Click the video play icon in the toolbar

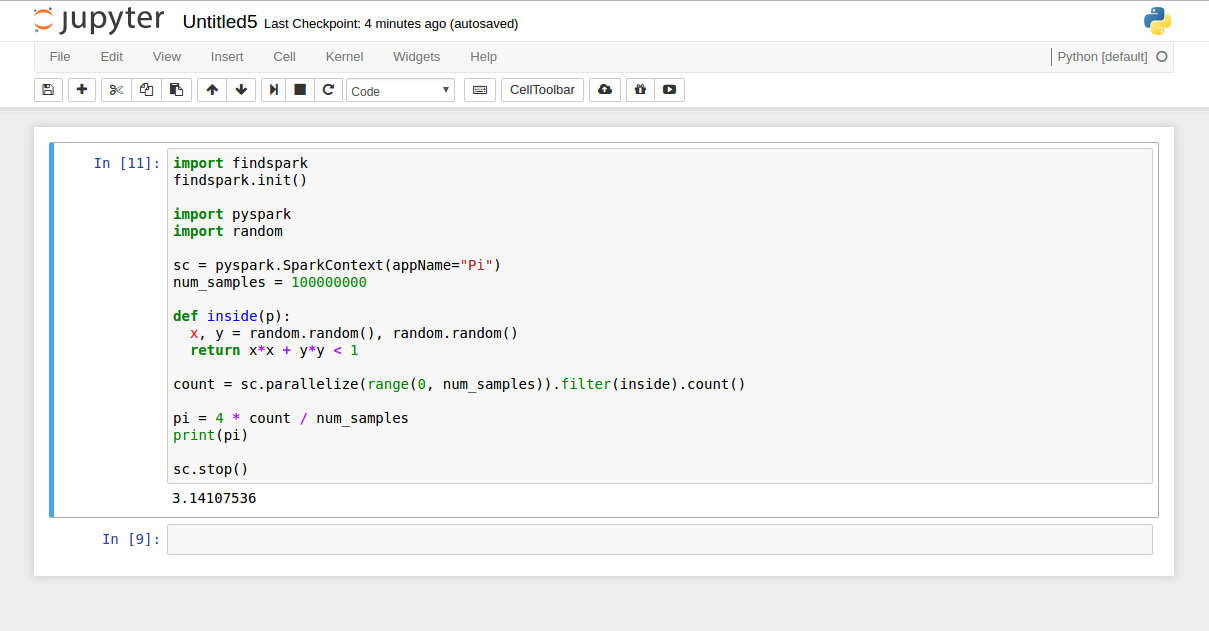pos(668,89)
